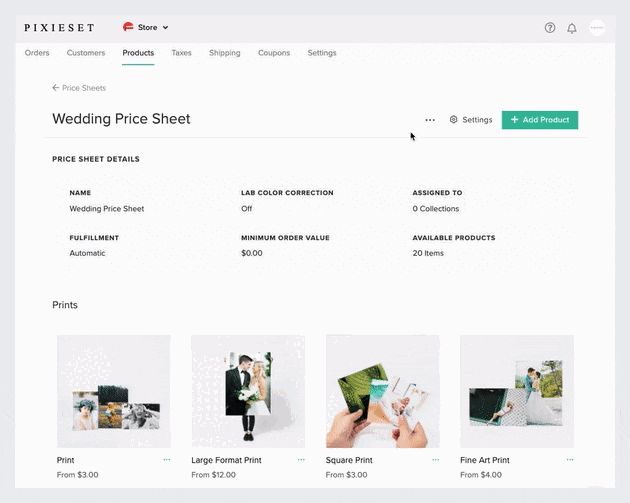Open price sheet Settings button

[471, 120]
